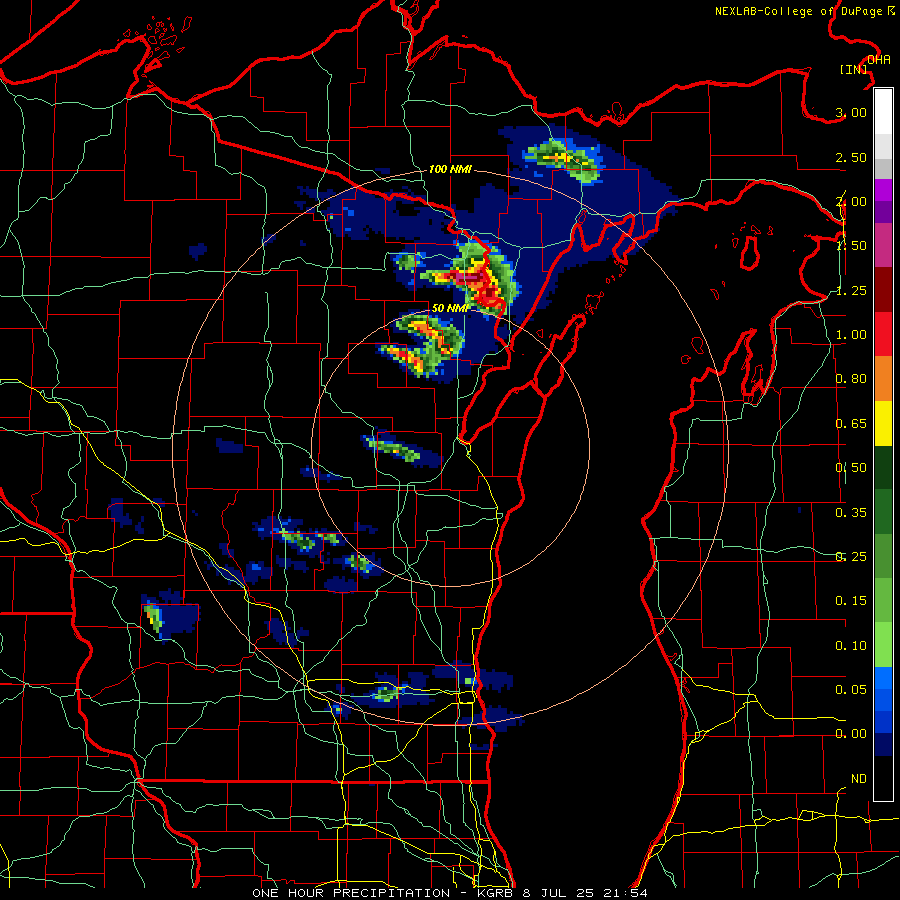
Task: Click the ND legend label
Action: point(859,779)
